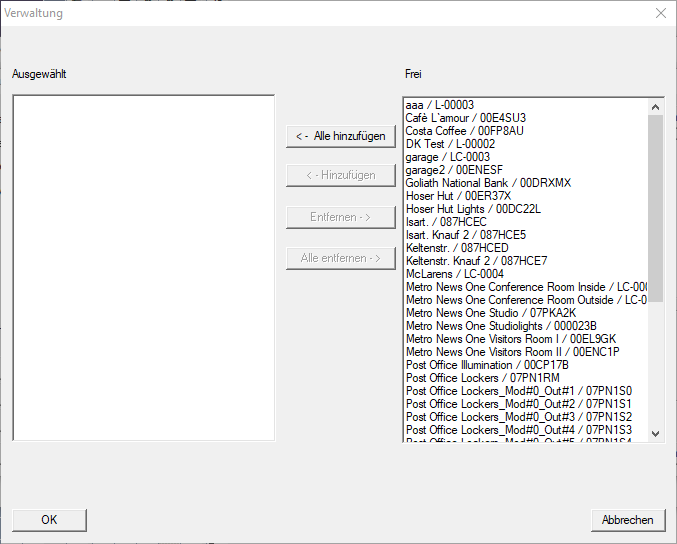
Task: Choose 'Costa Coffee / 00FP8AU' list item
Action: [x=464, y=131]
